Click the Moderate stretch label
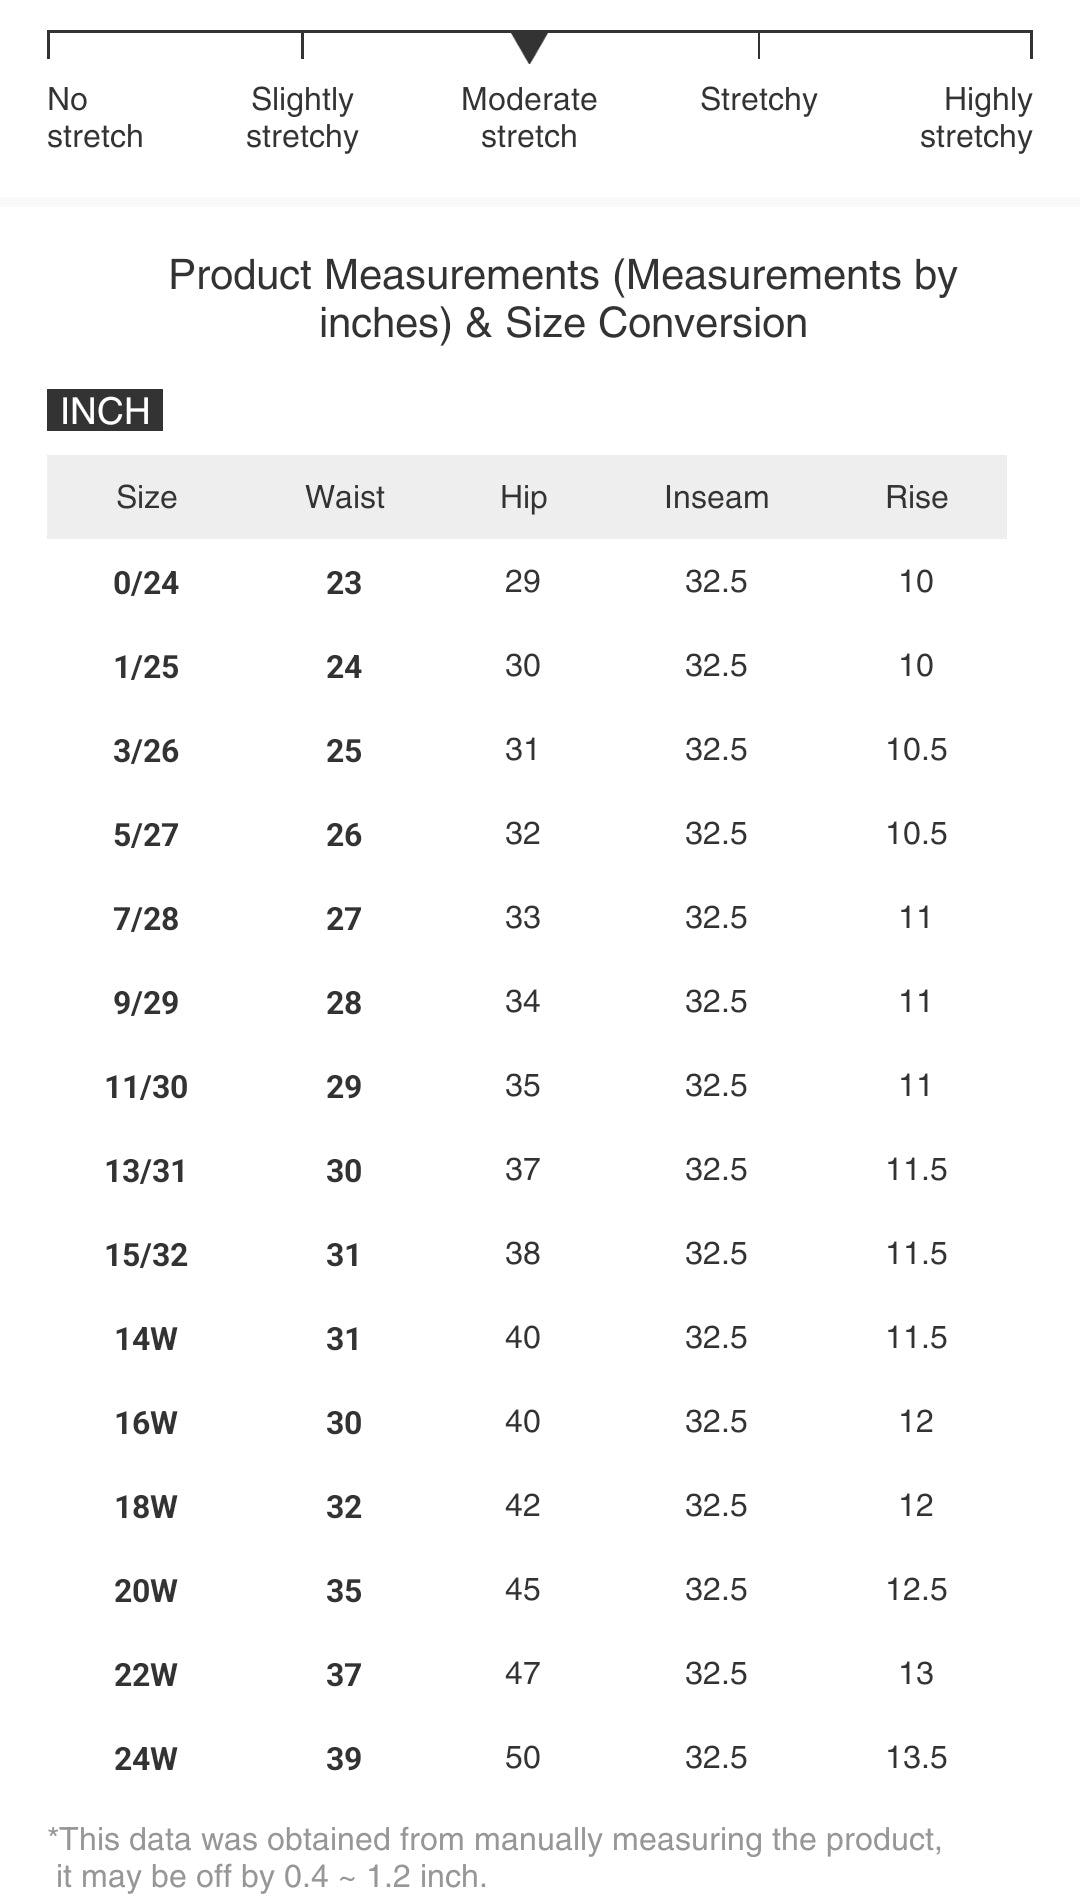This screenshot has width=1080, height=1904. [x=529, y=118]
